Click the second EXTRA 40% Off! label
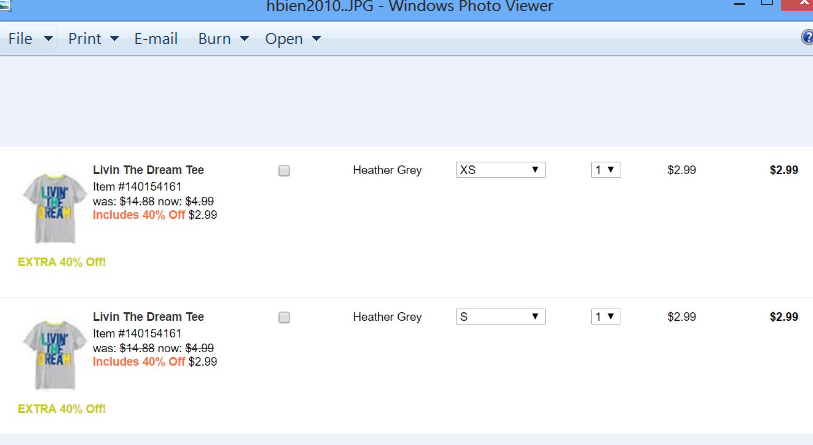The width and height of the screenshot is (813, 445). click(x=62, y=409)
